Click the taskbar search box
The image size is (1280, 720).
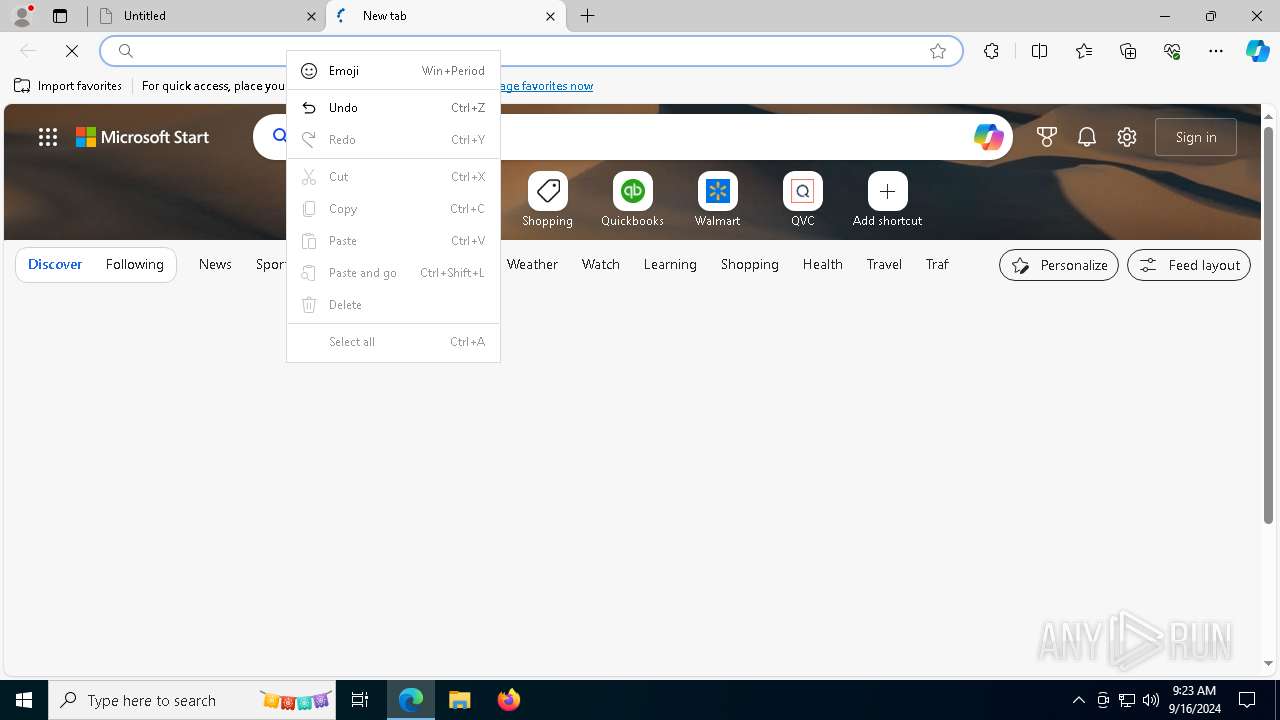click(x=192, y=700)
